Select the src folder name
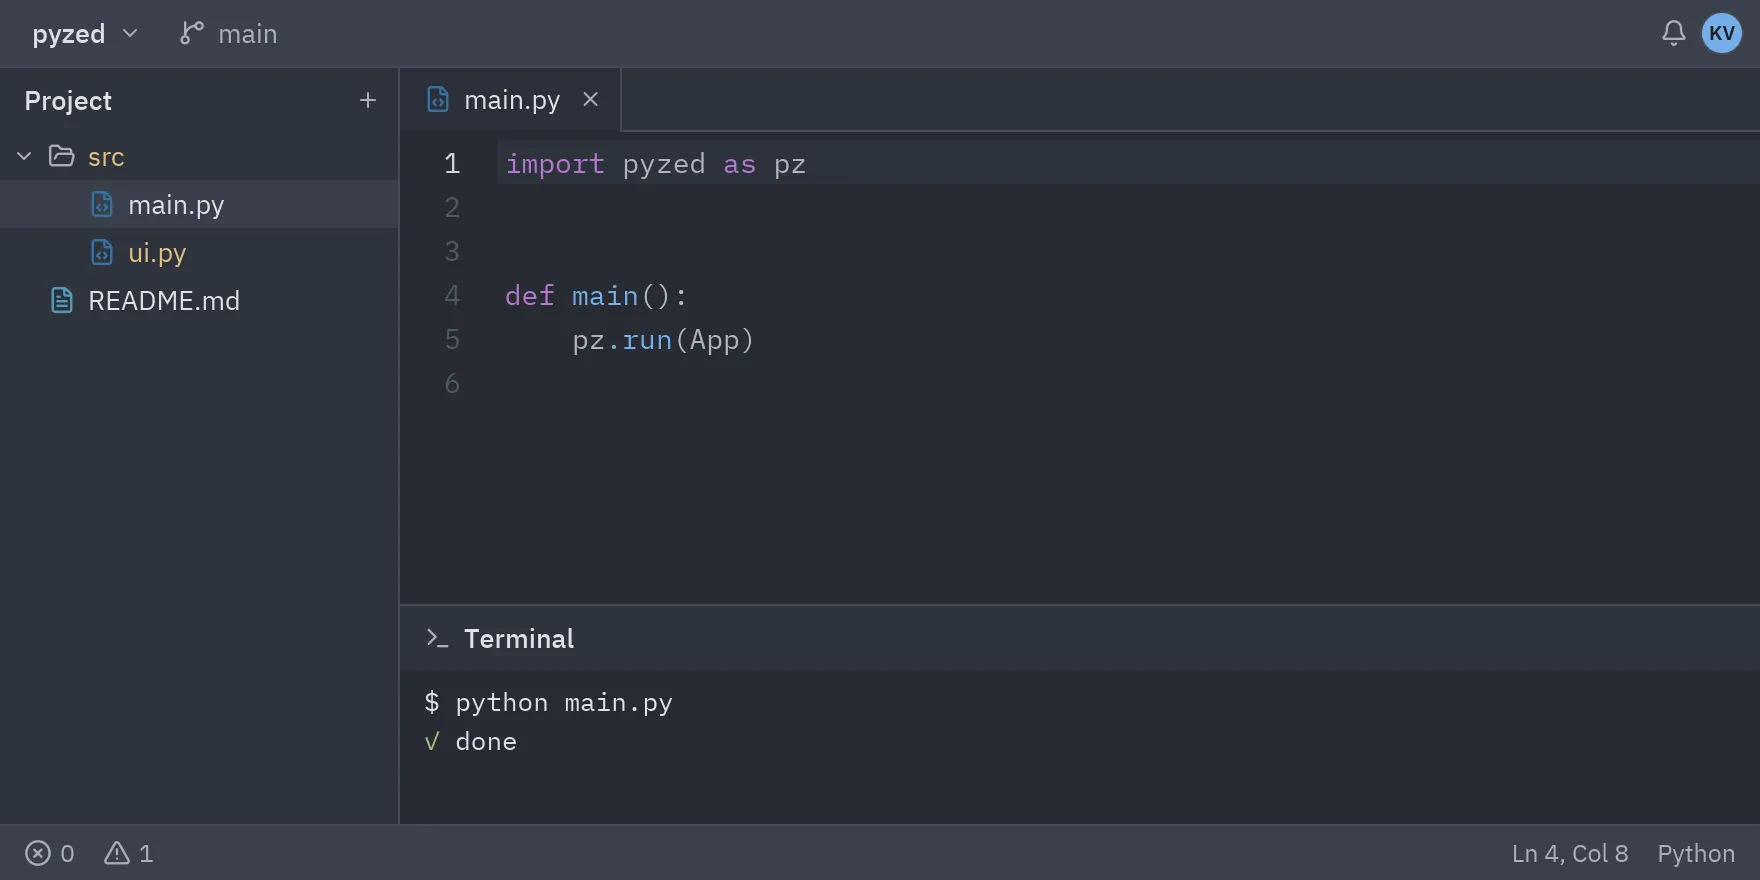 point(106,157)
